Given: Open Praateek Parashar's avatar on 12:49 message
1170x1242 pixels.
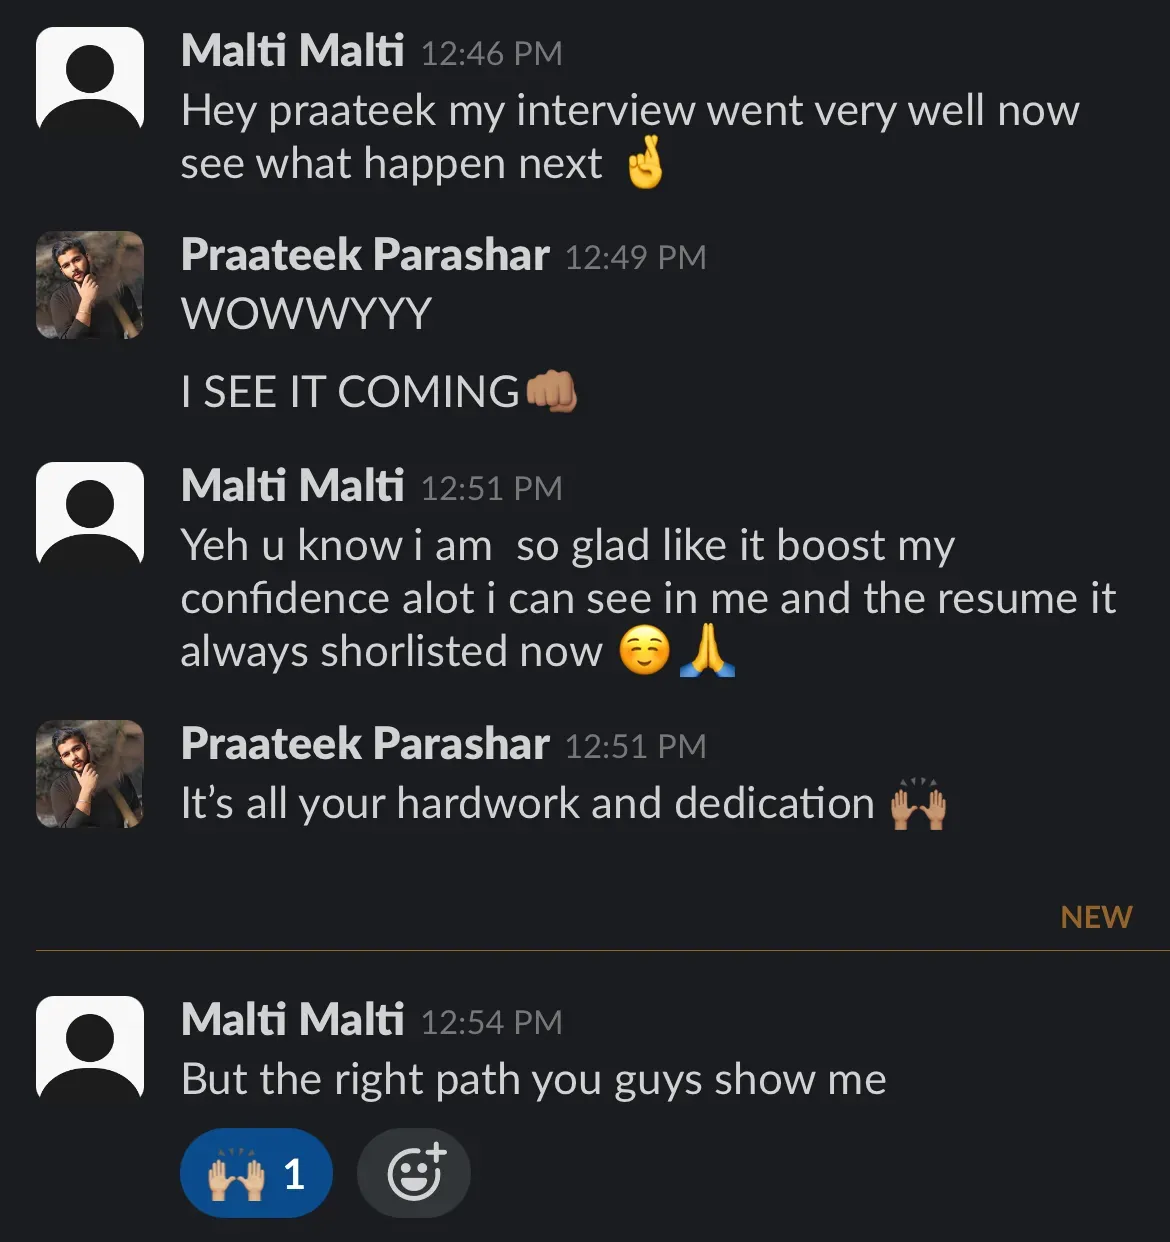Looking at the screenshot, I should tap(90, 285).
